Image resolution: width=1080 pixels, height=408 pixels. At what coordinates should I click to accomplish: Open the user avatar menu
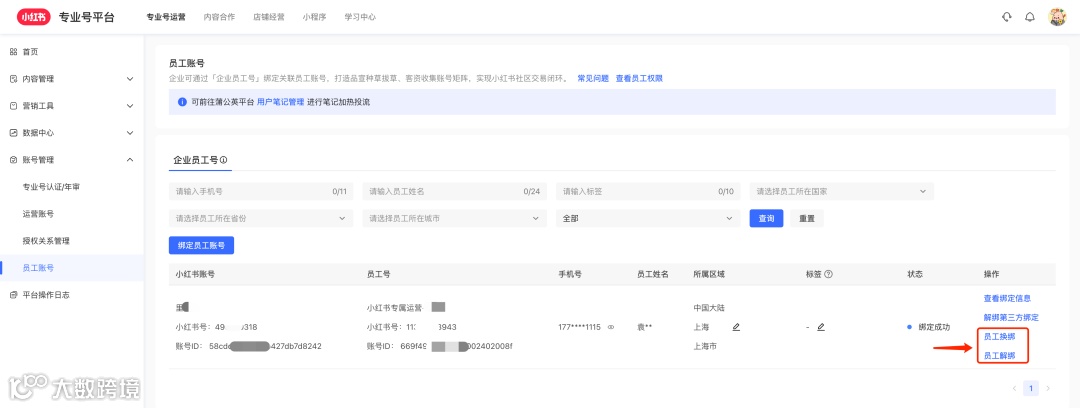(x=1057, y=17)
